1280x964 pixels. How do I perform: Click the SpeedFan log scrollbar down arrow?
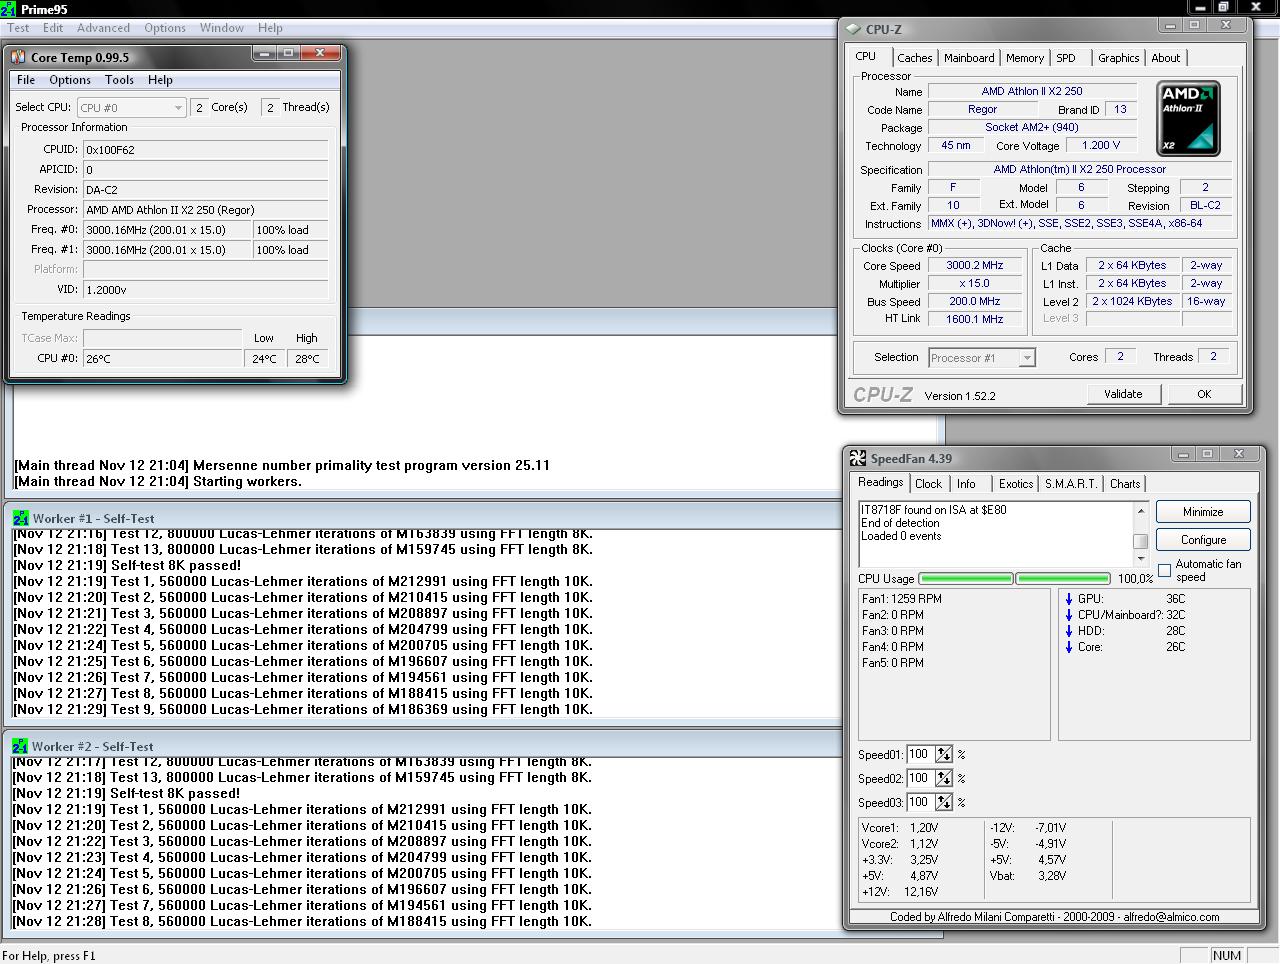click(1140, 558)
